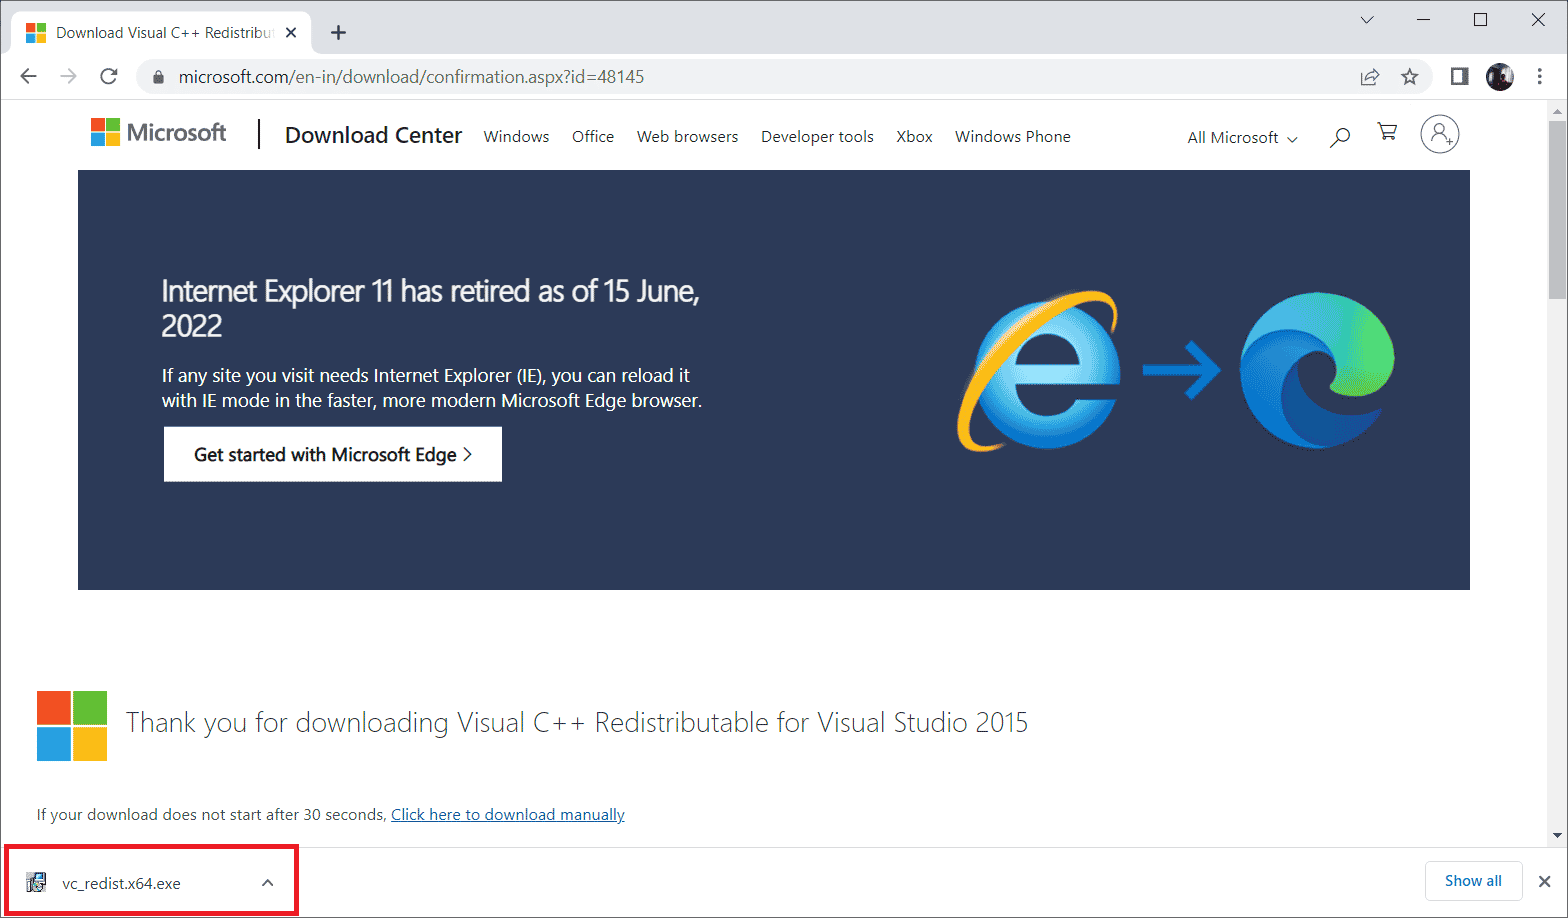The width and height of the screenshot is (1568, 918).
Task: Share this page via the share icon
Action: coord(1369,77)
